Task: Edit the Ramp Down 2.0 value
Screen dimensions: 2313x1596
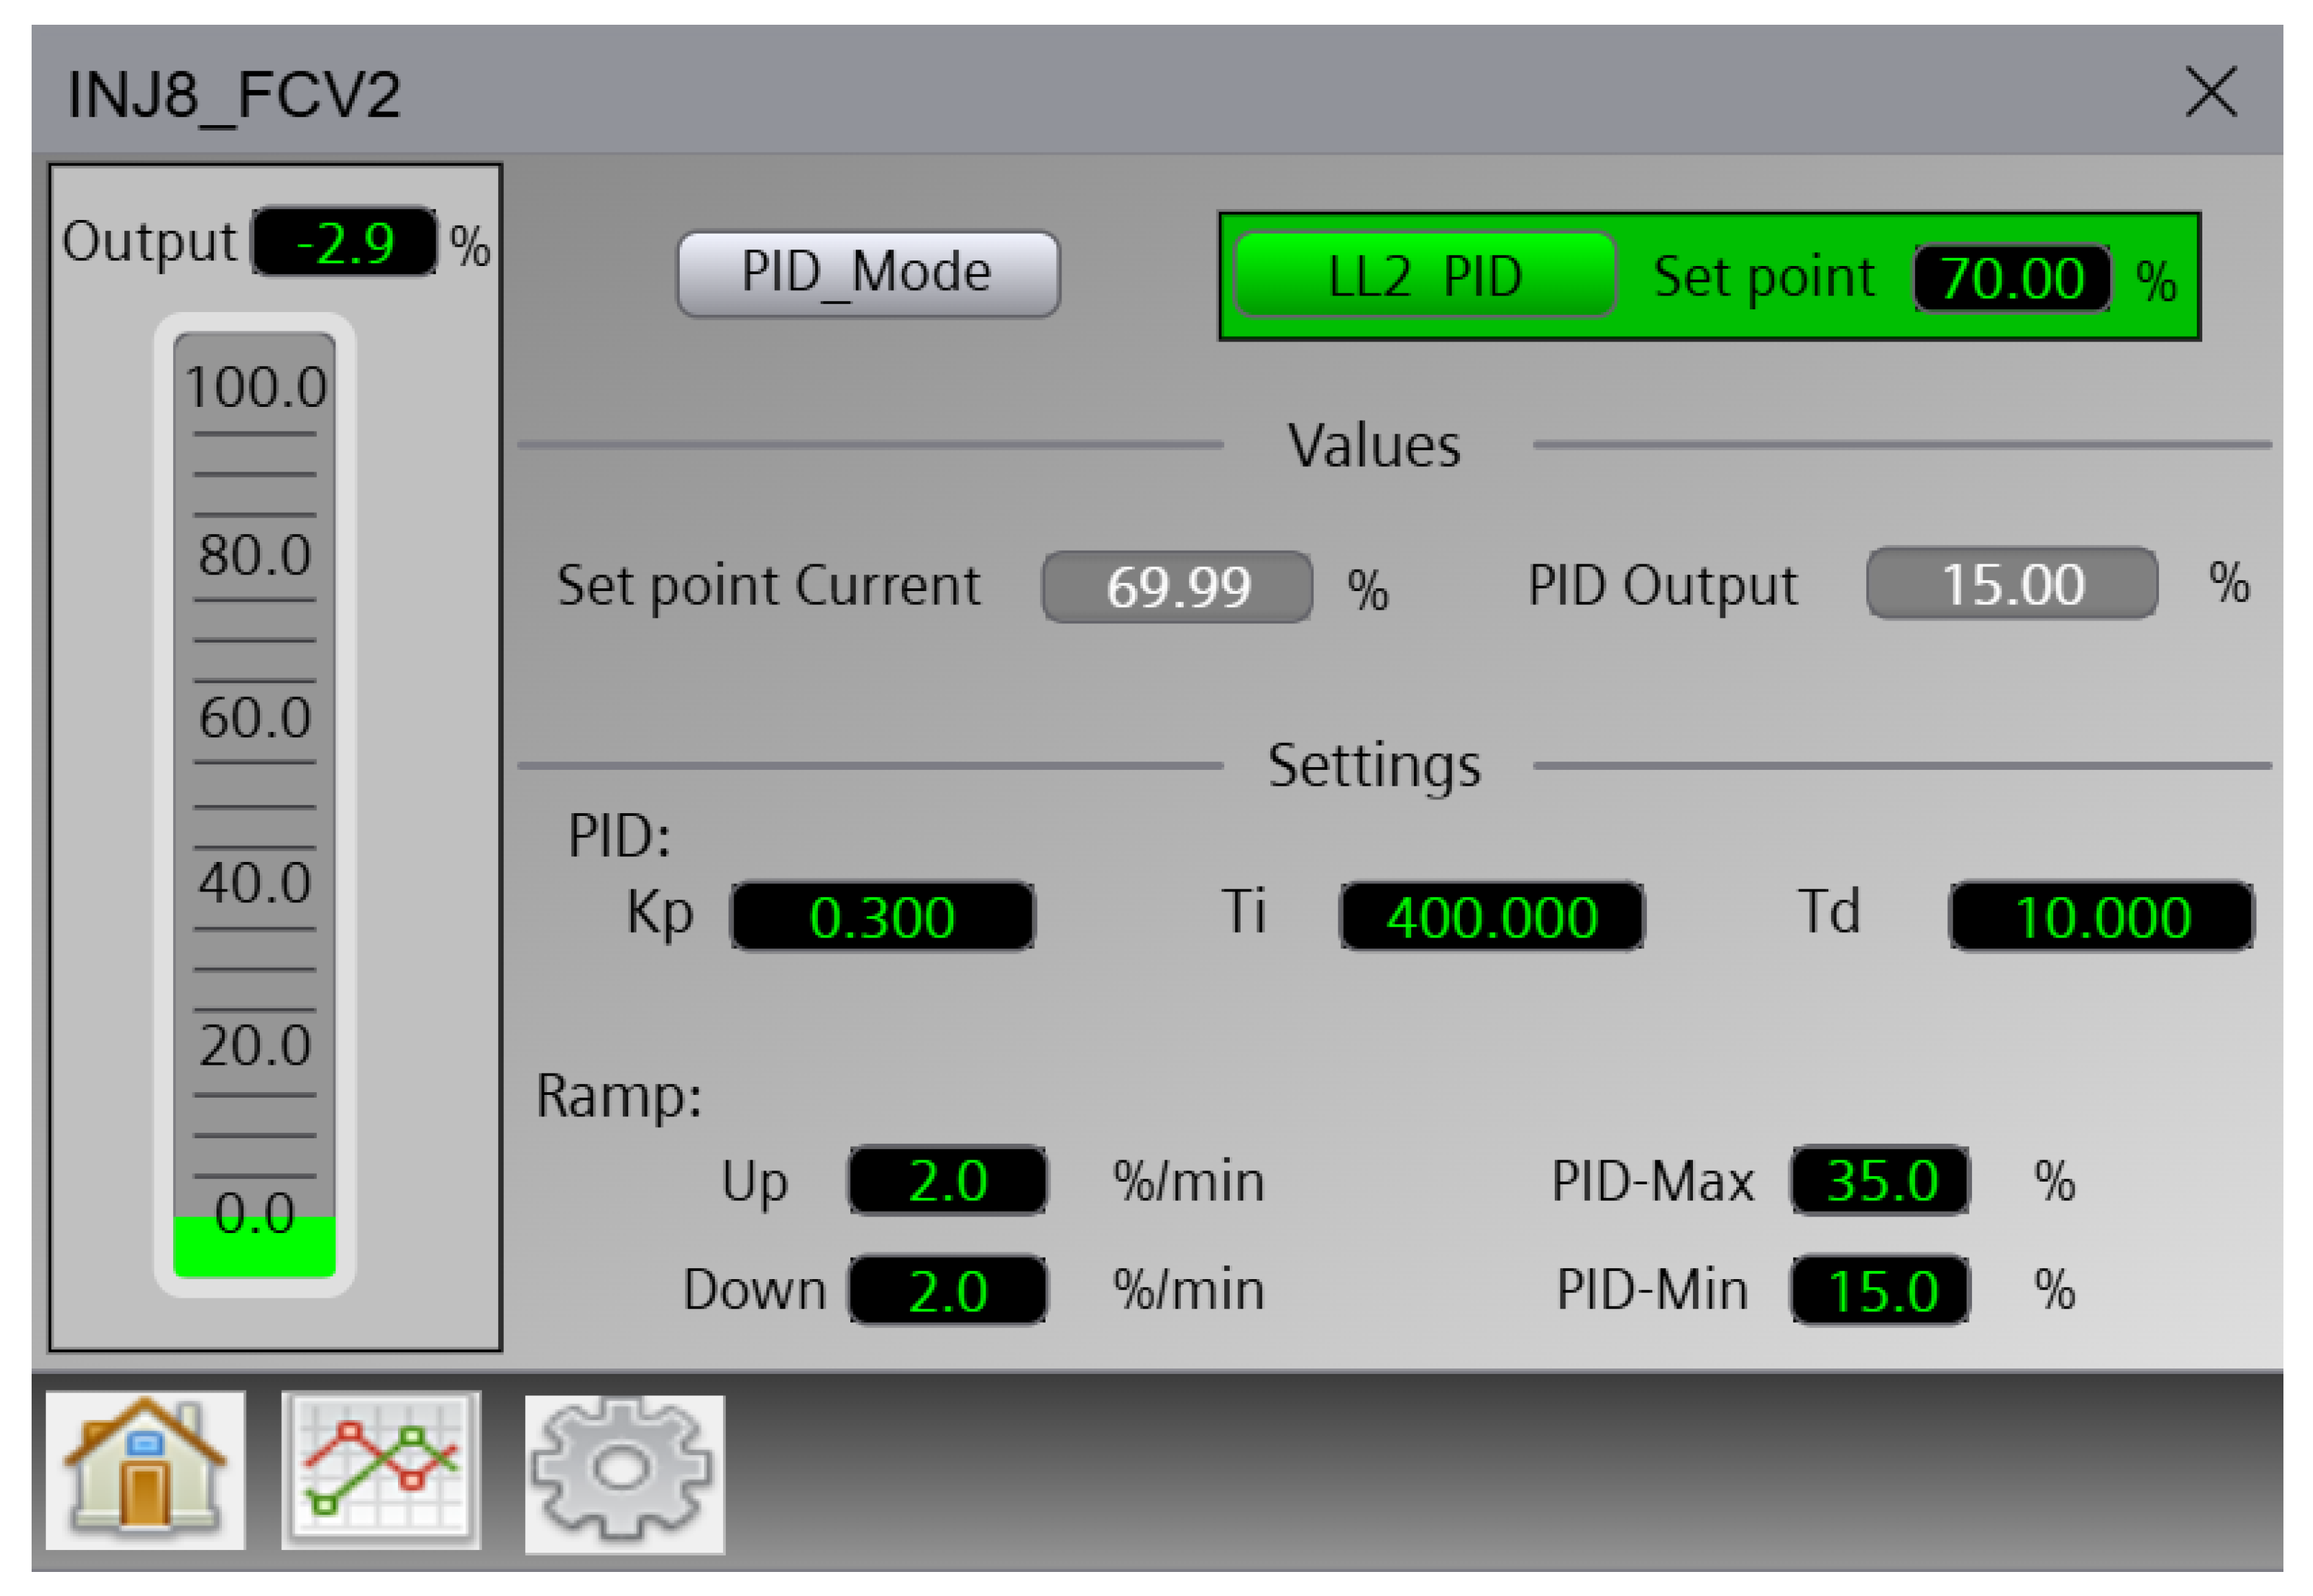Action: [x=947, y=1290]
